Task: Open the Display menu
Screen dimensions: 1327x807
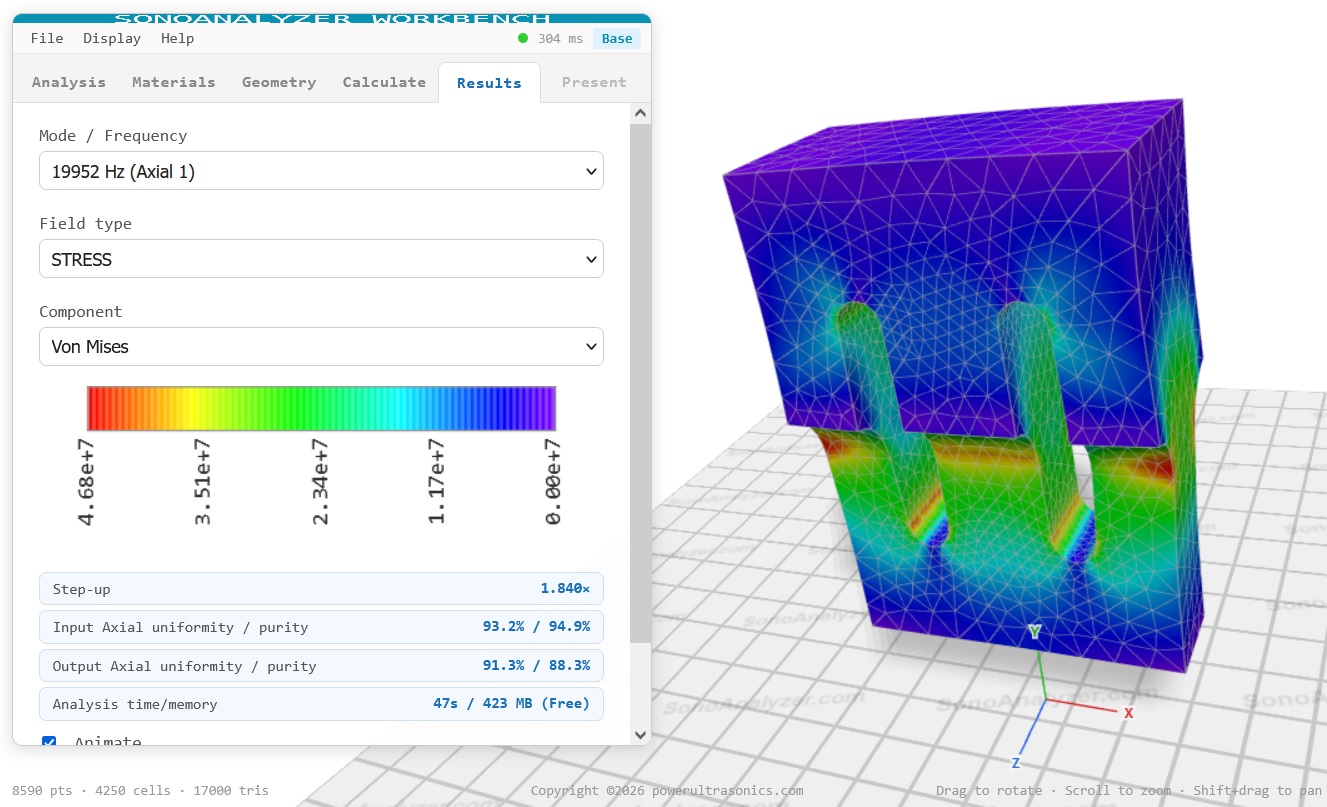Action: [112, 38]
